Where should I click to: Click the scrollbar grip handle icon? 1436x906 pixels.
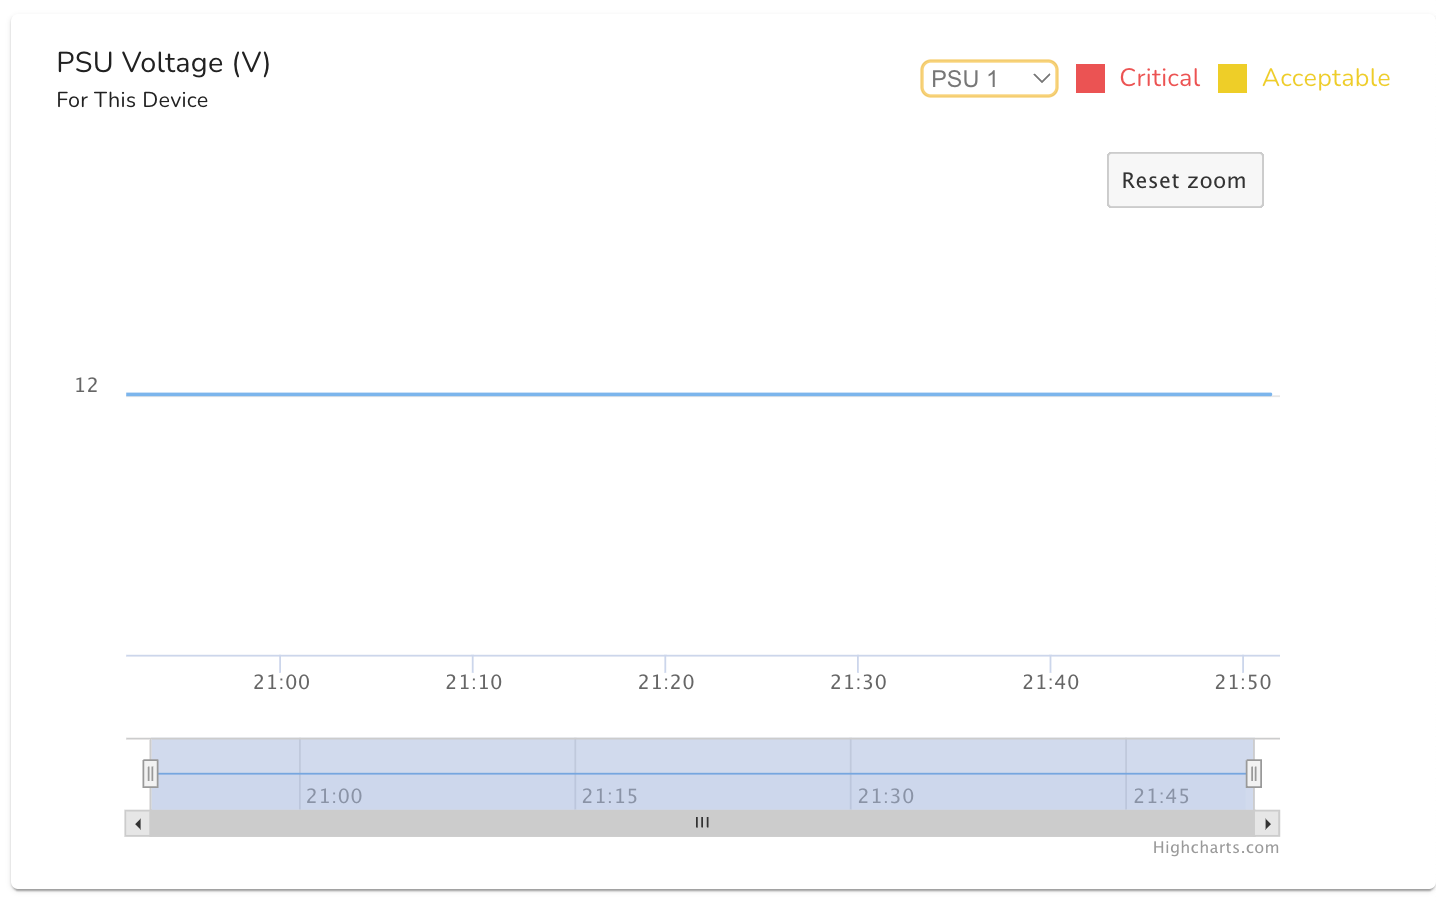[x=702, y=823]
